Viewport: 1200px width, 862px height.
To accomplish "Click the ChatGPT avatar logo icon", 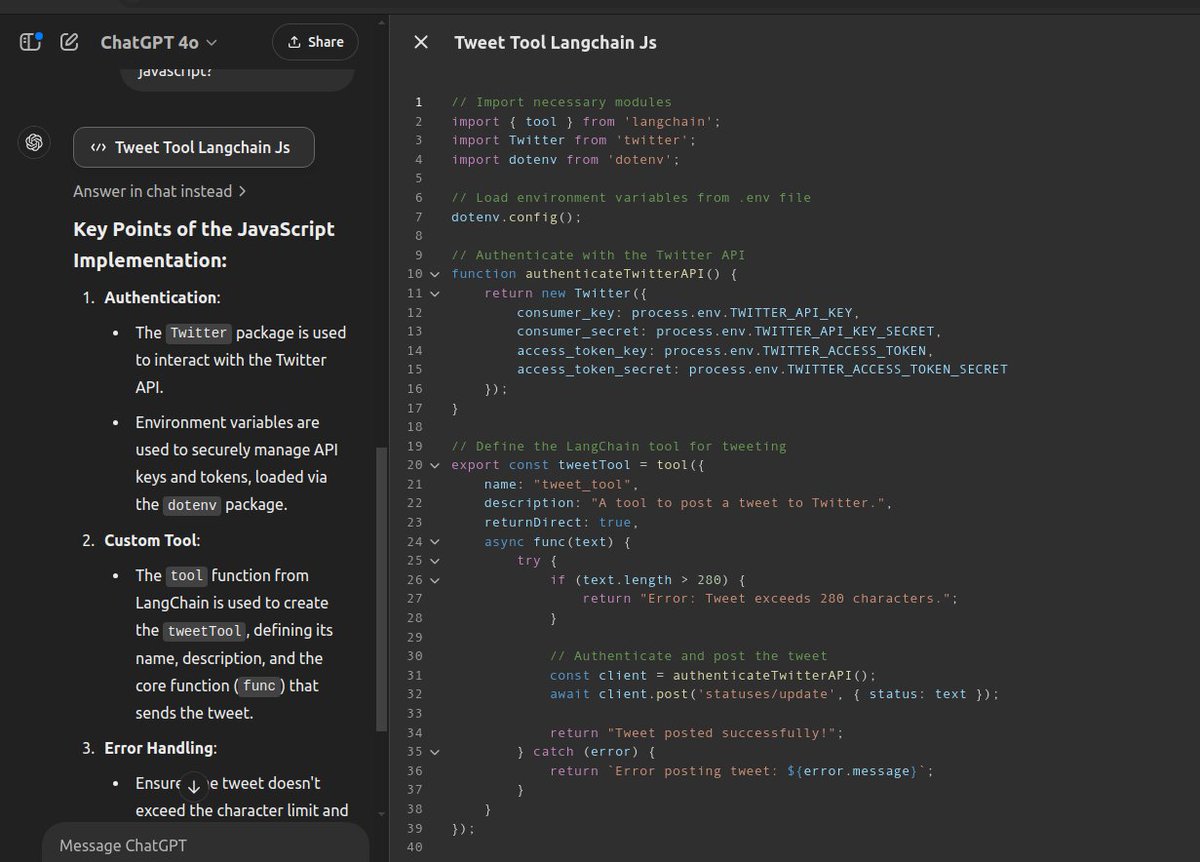I will coord(34,143).
